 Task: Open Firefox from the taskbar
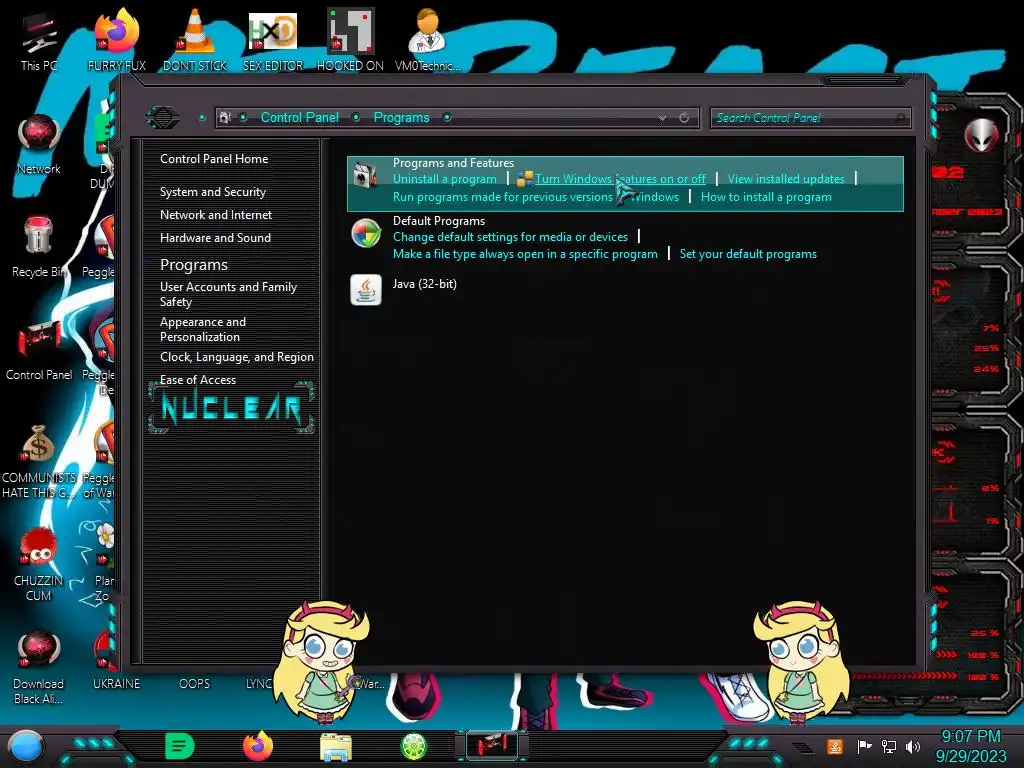click(x=258, y=746)
